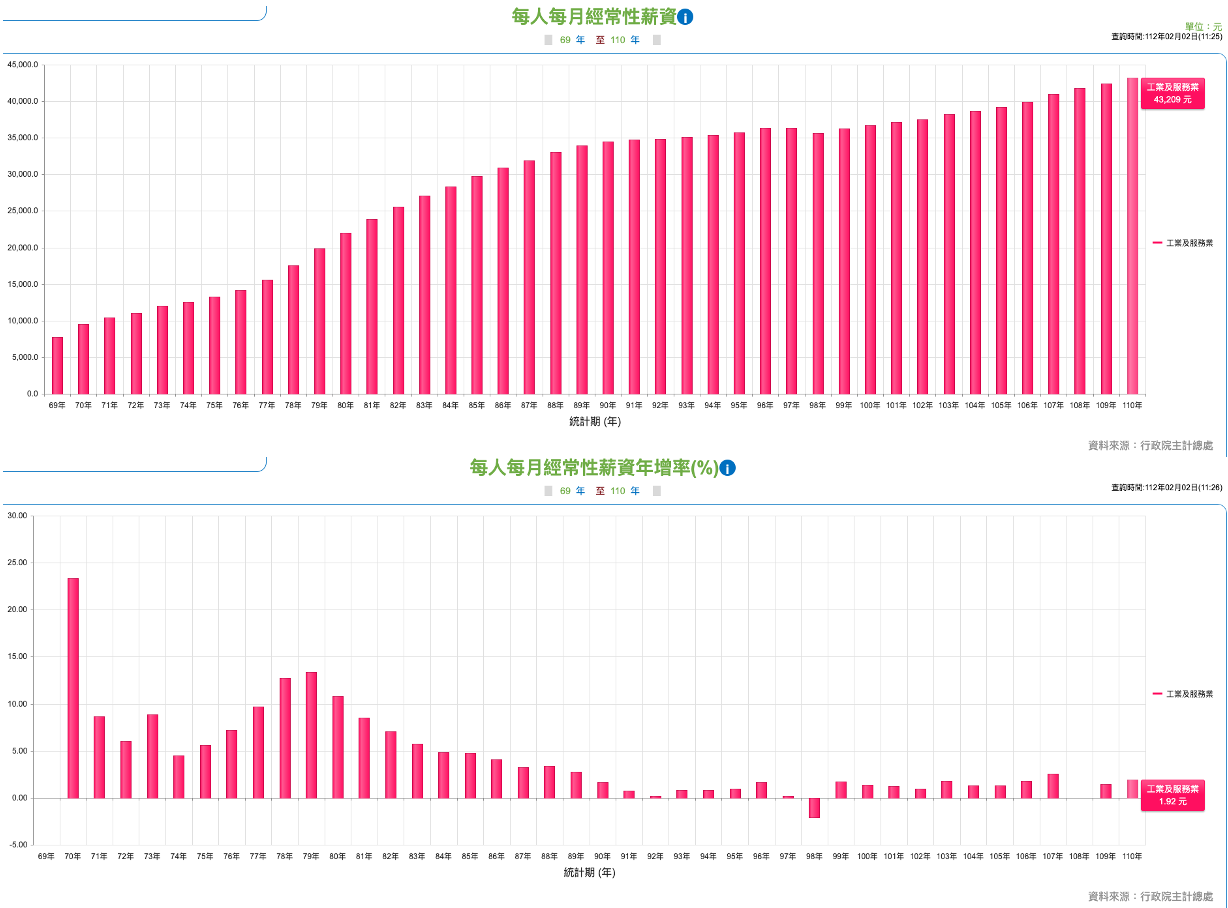Viewport: 1228px width, 908px height.
Task: Click negative 98年 bar in growth-rate chart
Action: [x=815, y=808]
